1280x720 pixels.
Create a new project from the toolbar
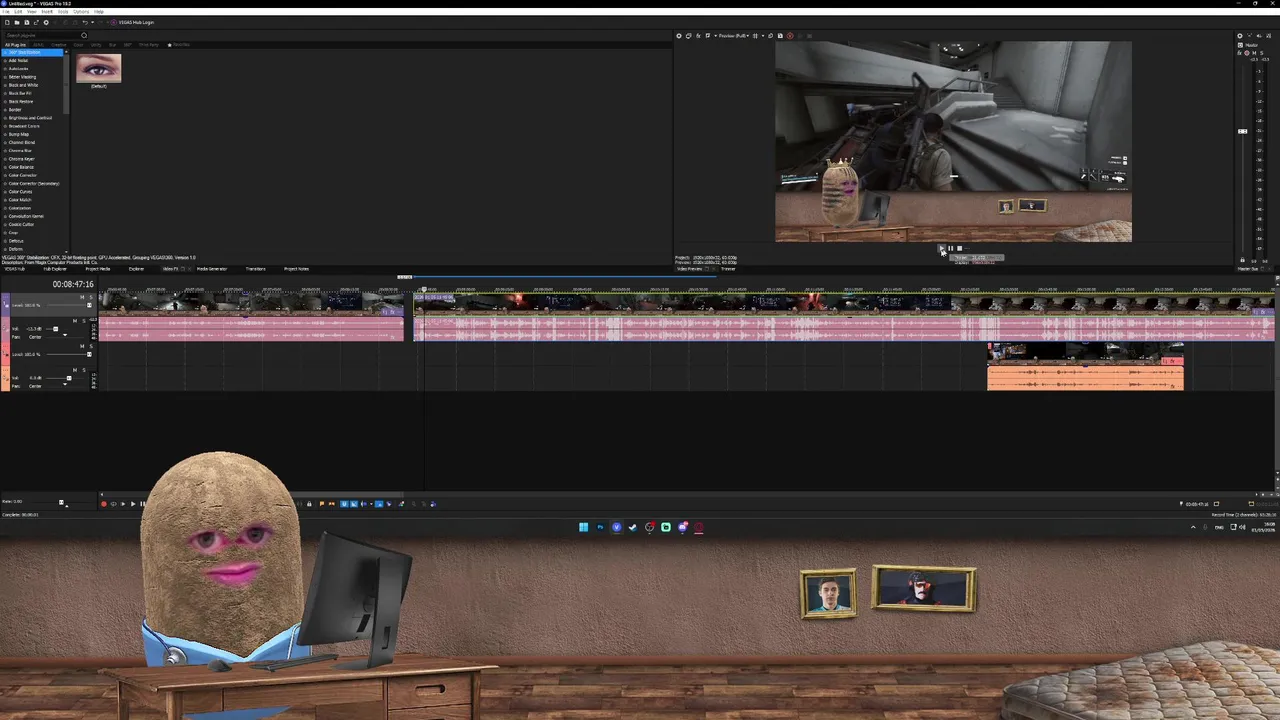point(7,22)
